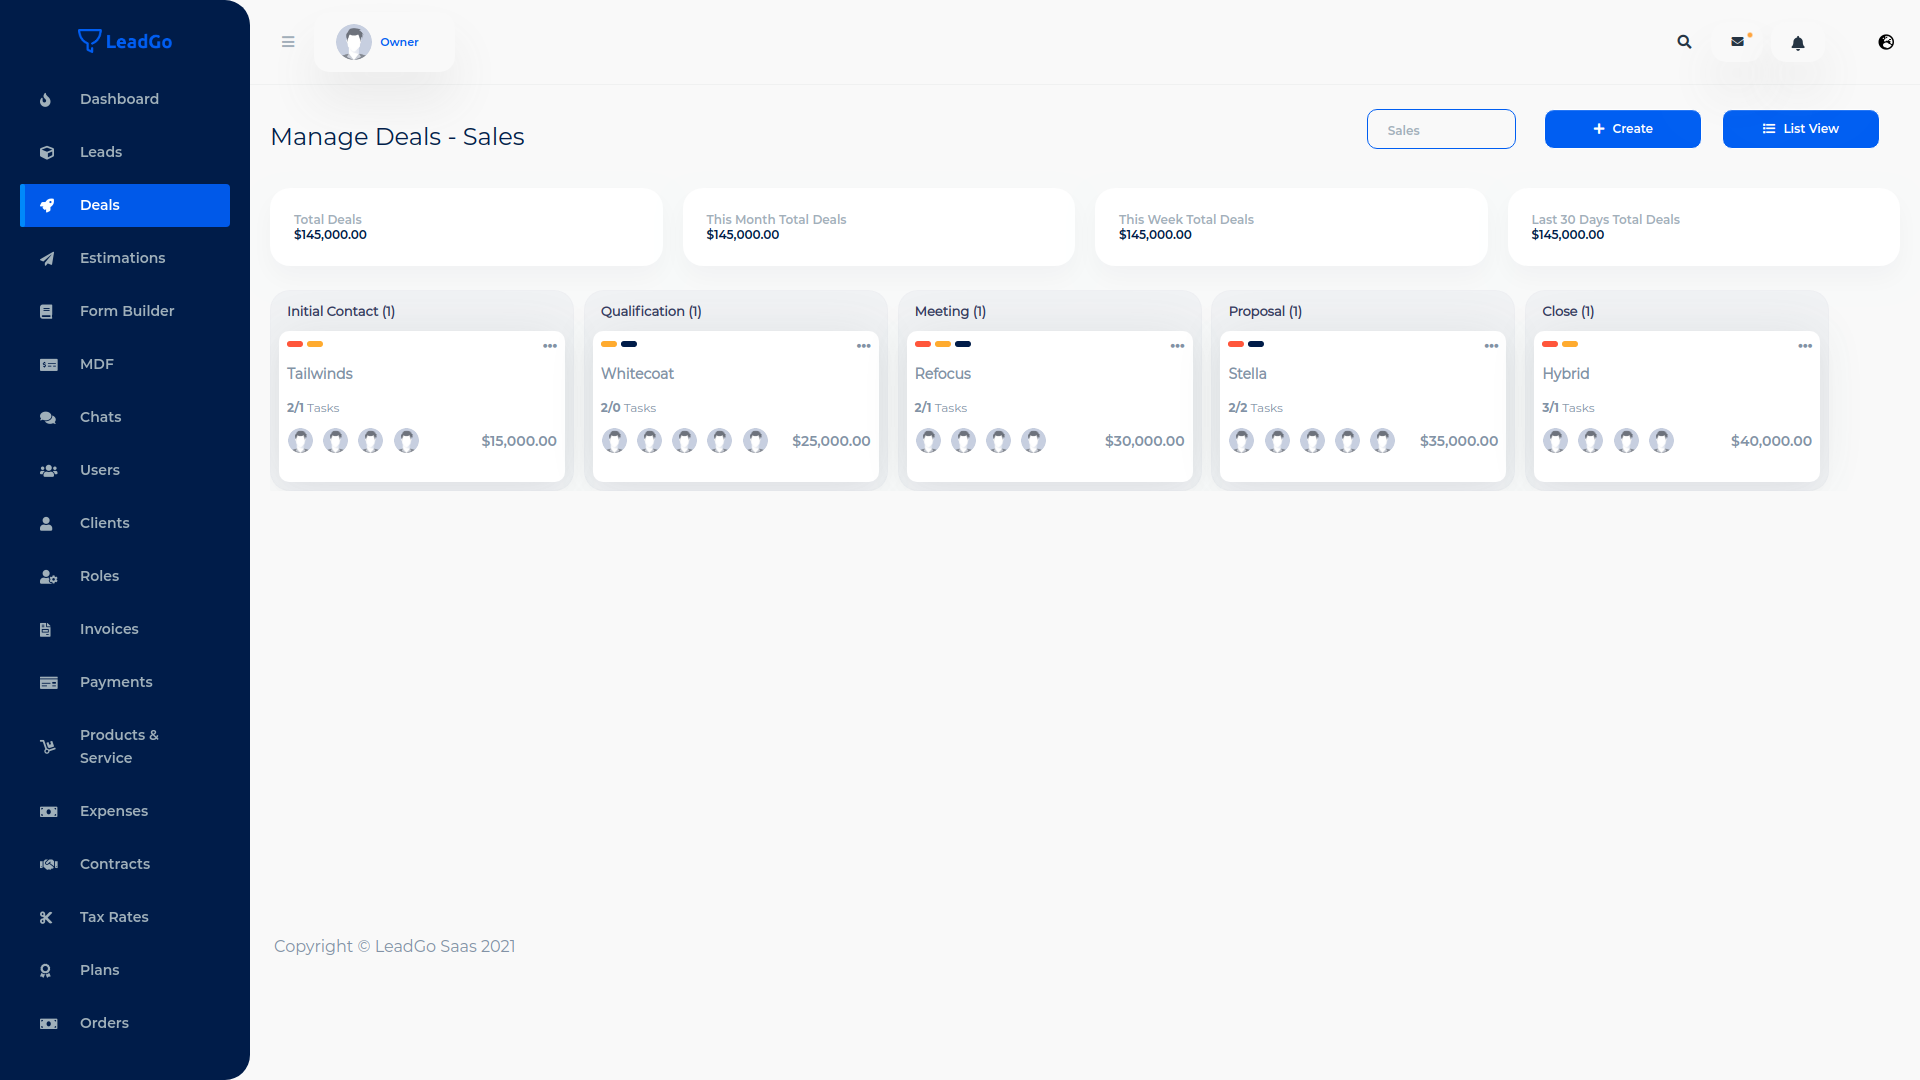Expand the Tailwinds deal options menu
The image size is (1920, 1080).
point(550,345)
